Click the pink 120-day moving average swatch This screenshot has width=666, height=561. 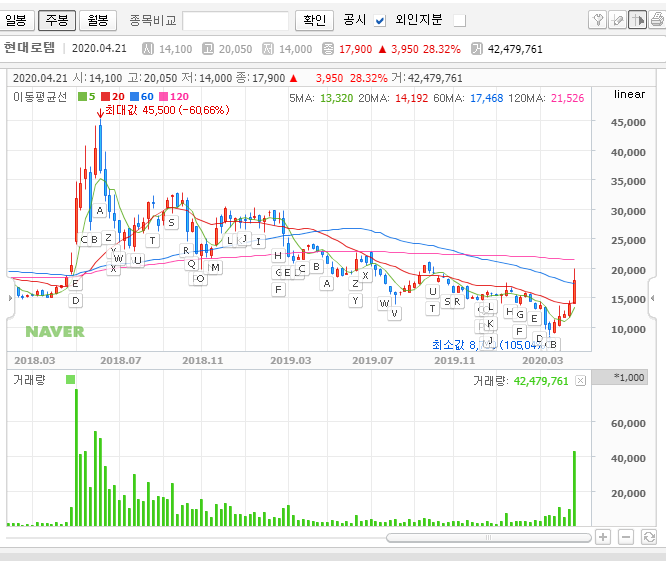[x=164, y=97]
